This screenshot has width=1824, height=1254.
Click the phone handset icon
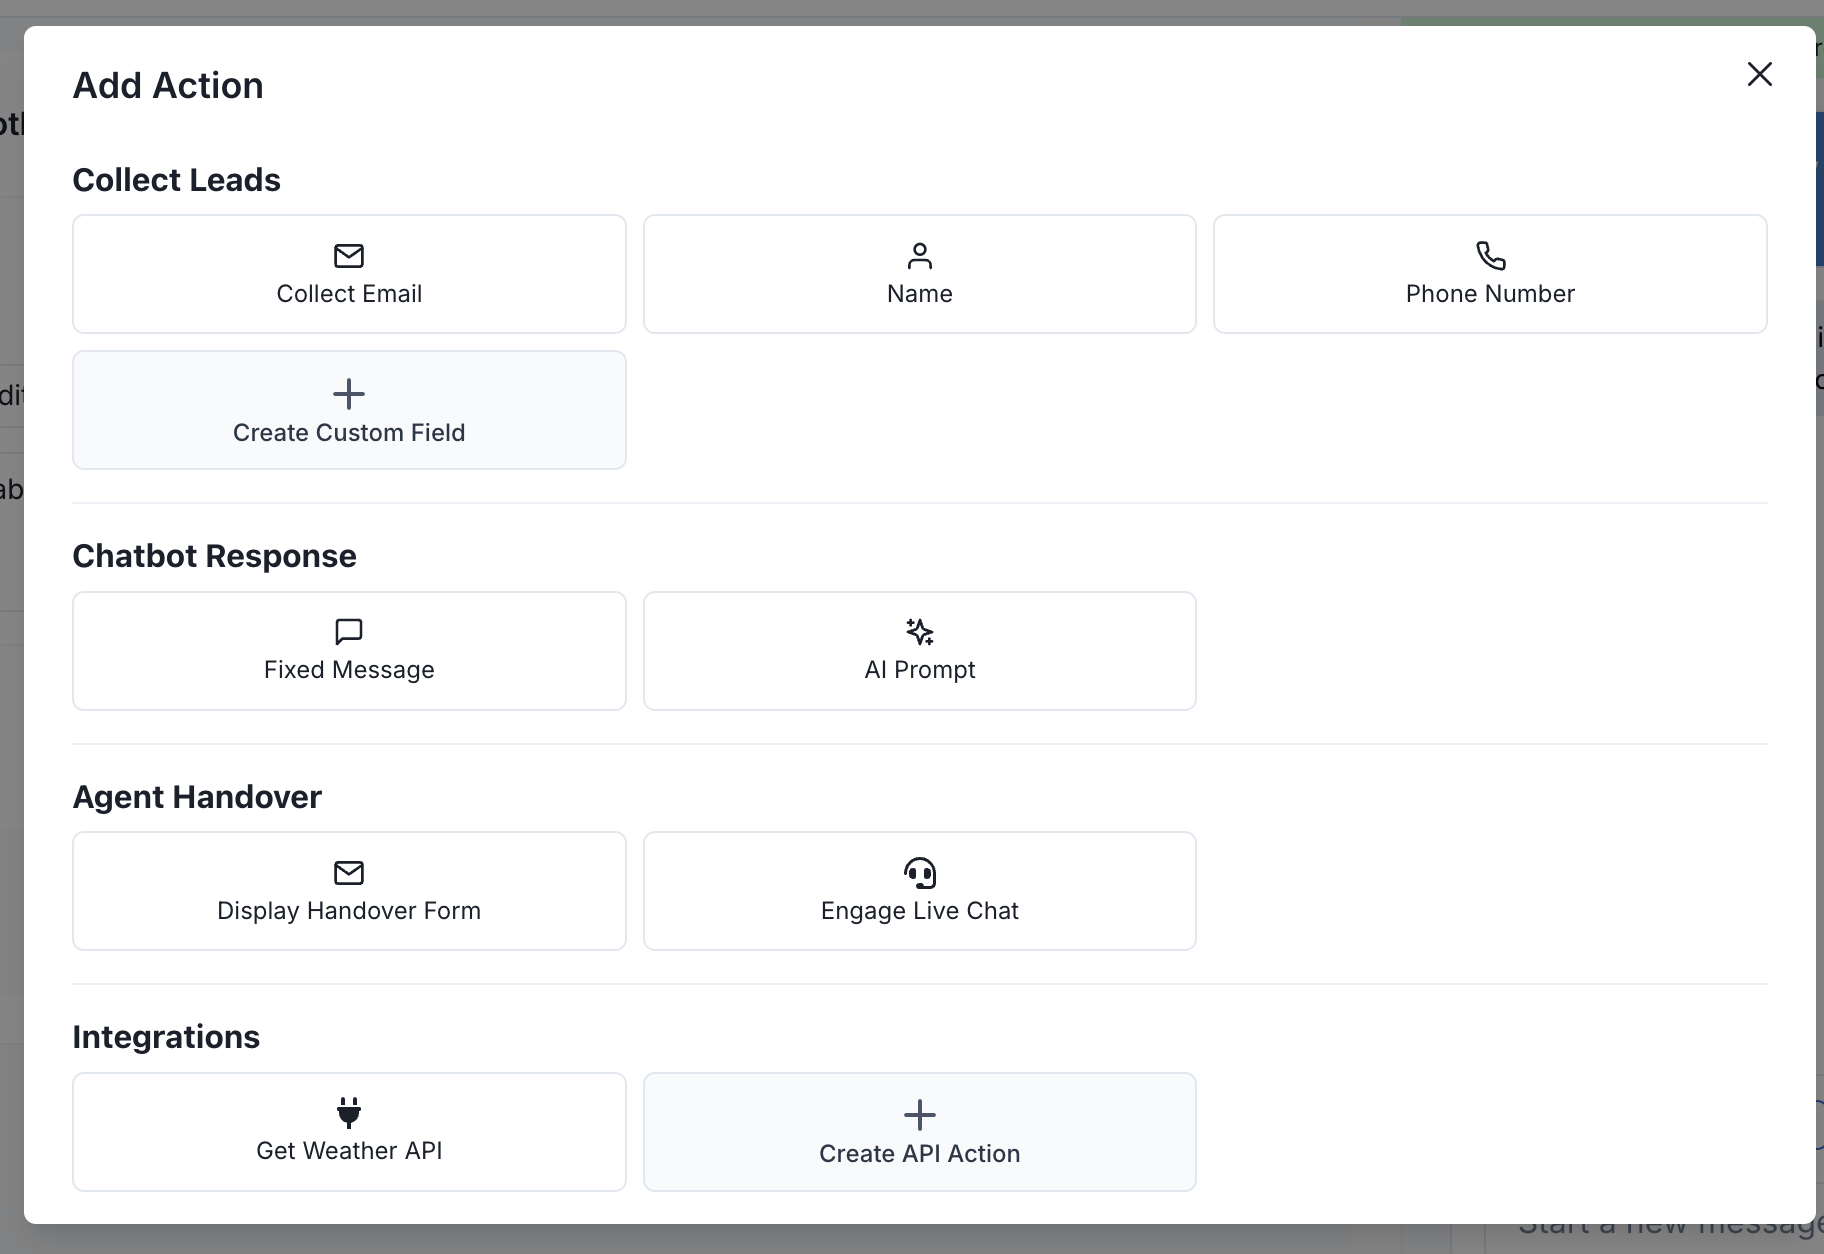1490,256
